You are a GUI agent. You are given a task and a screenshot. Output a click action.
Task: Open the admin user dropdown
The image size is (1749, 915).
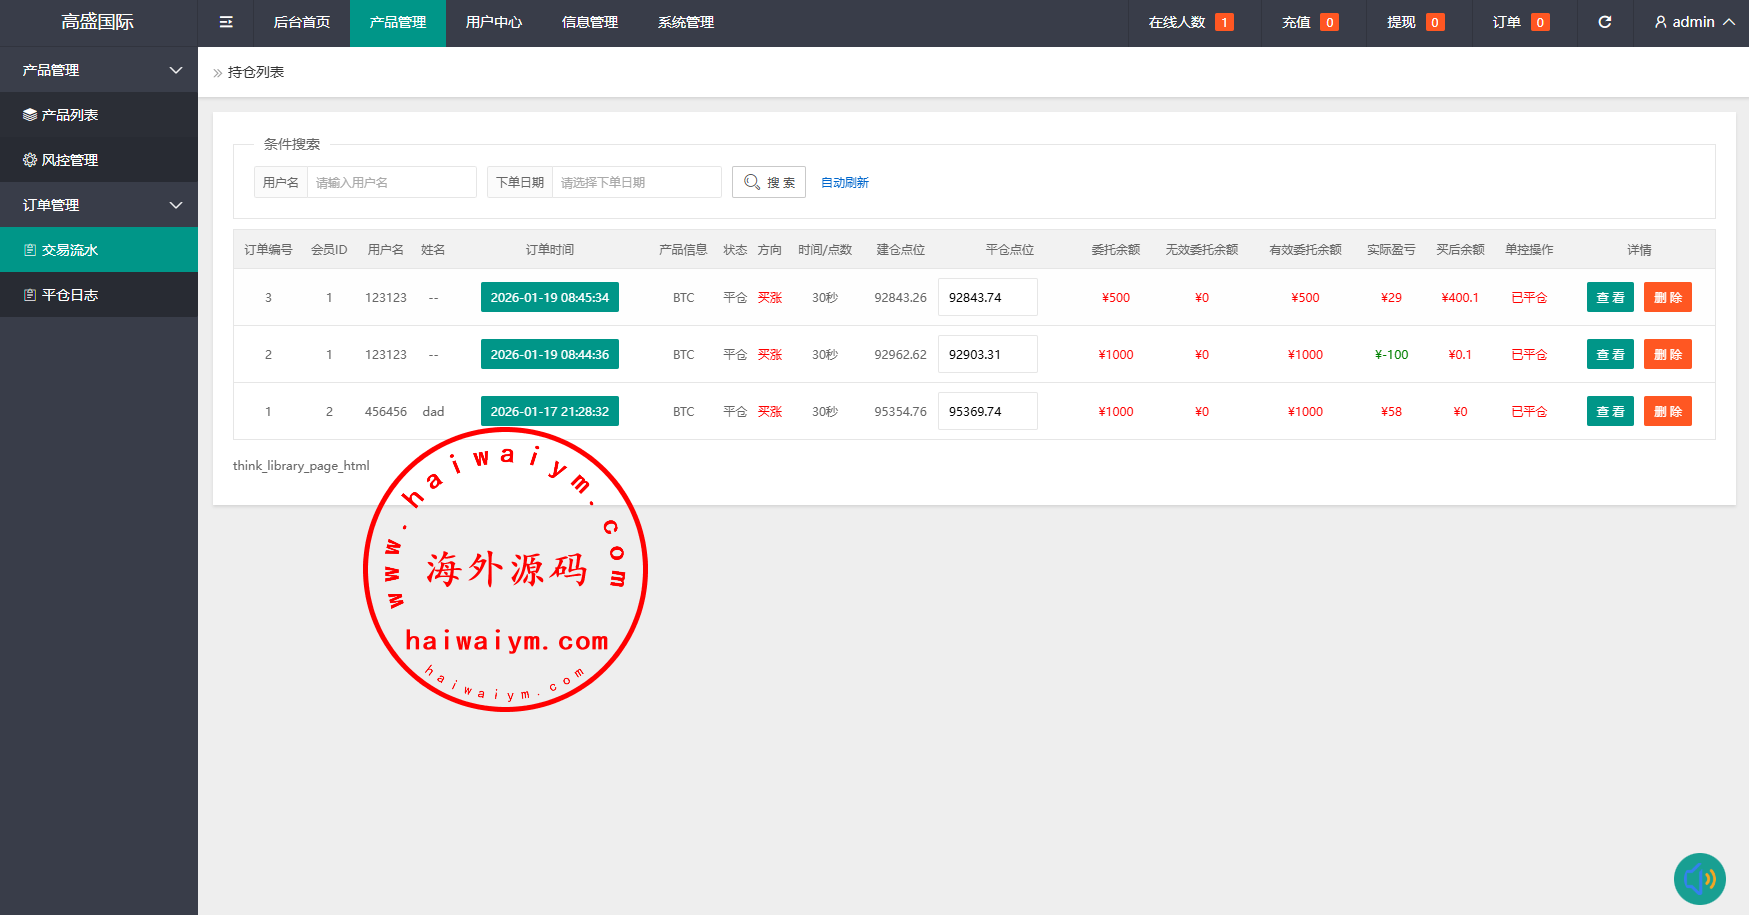click(1694, 22)
